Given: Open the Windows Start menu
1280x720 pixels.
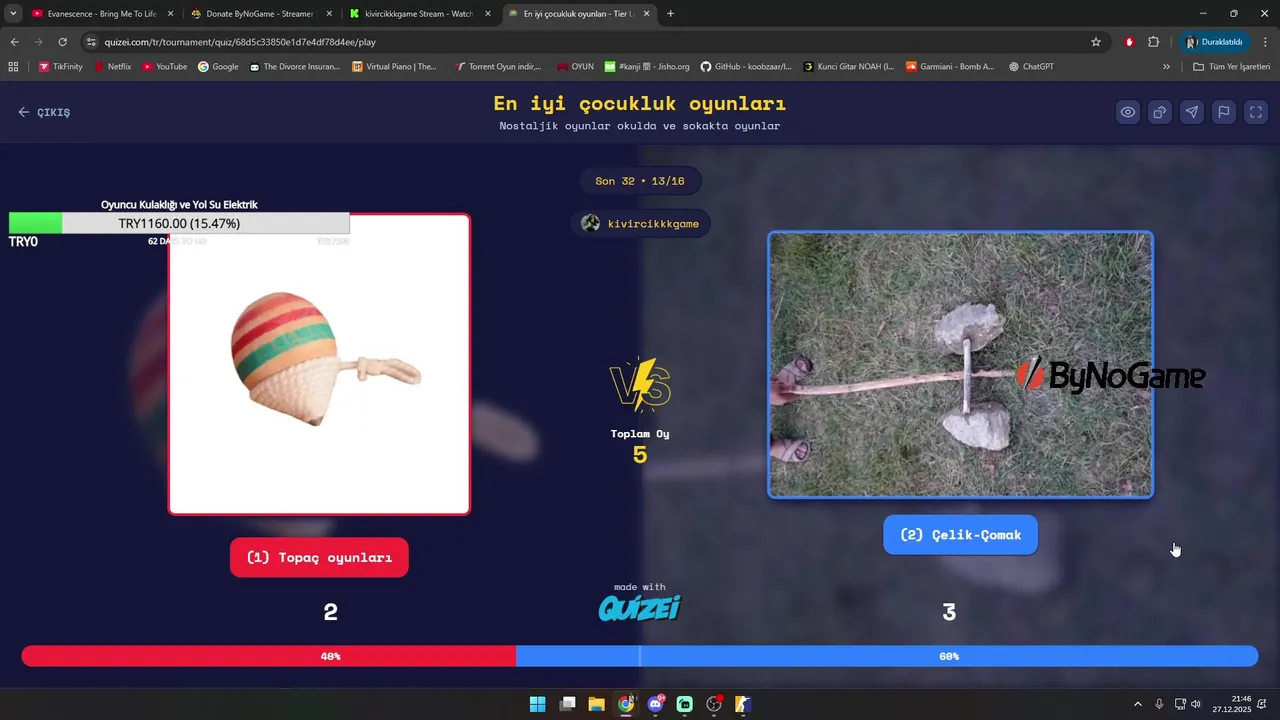Looking at the screenshot, I should 537,704.
